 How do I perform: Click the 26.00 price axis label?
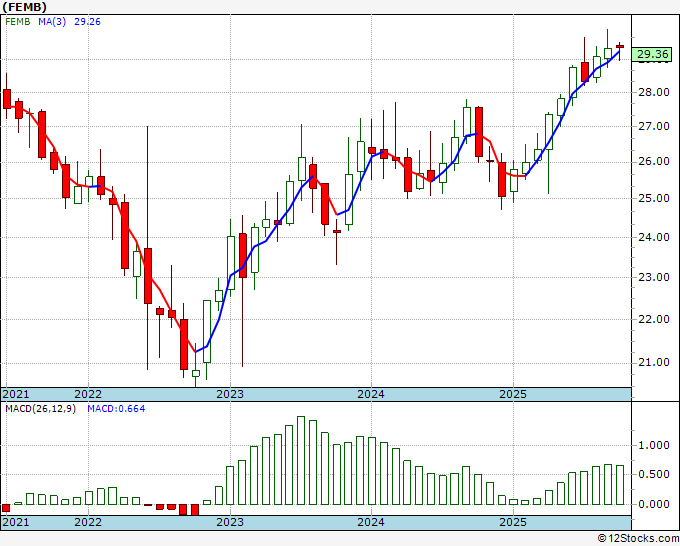tap(655, 162)
